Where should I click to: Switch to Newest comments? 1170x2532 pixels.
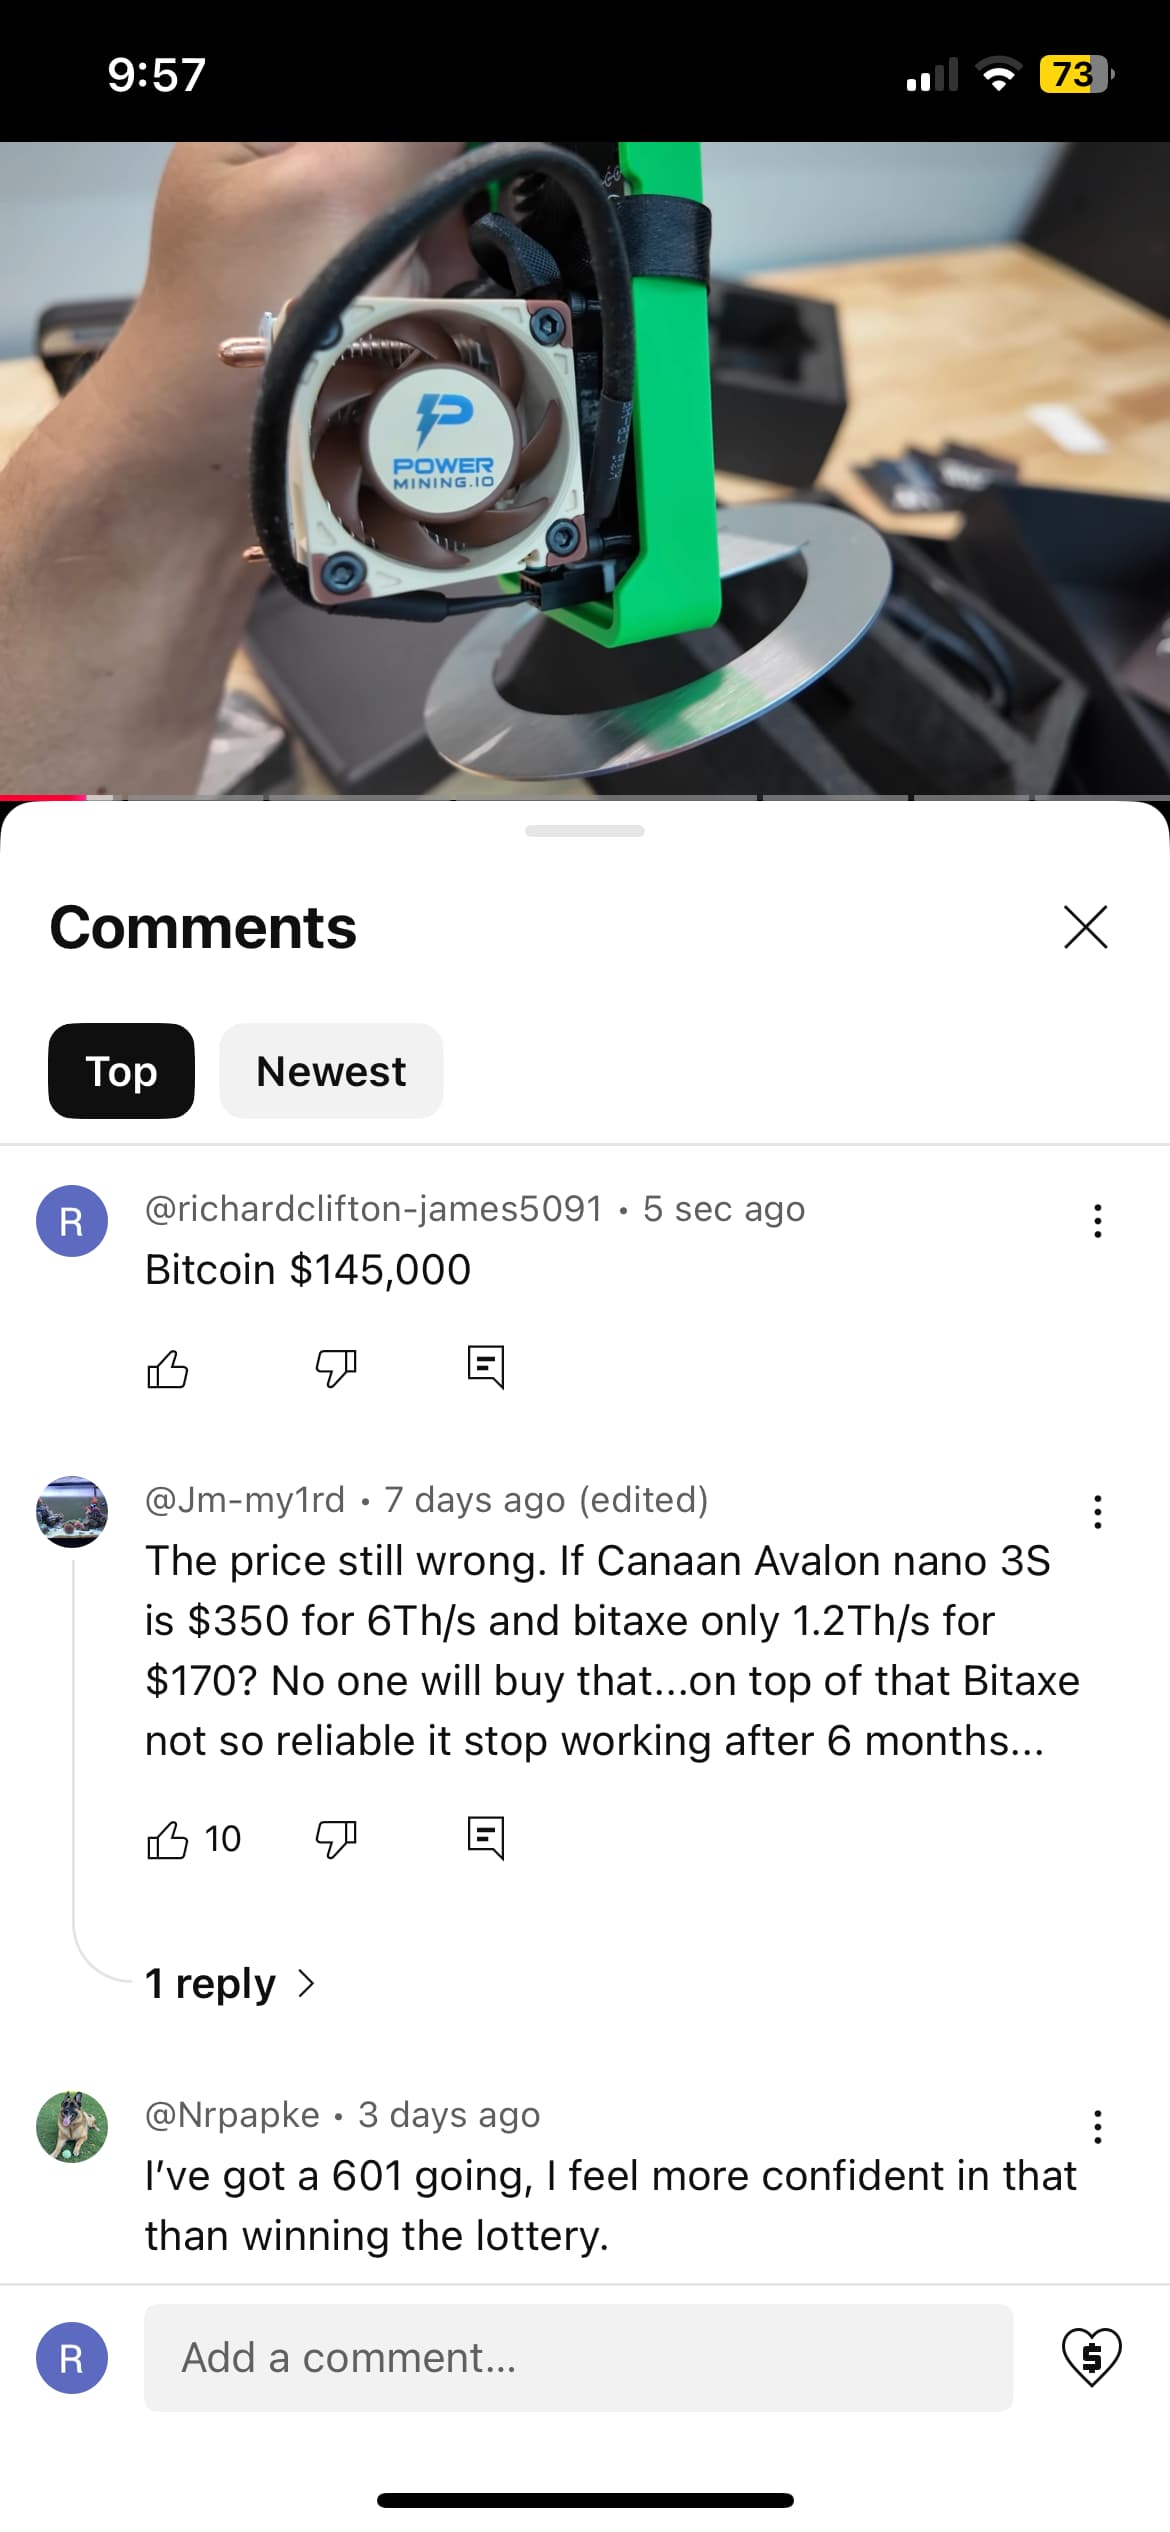[x=331, y=1071]
